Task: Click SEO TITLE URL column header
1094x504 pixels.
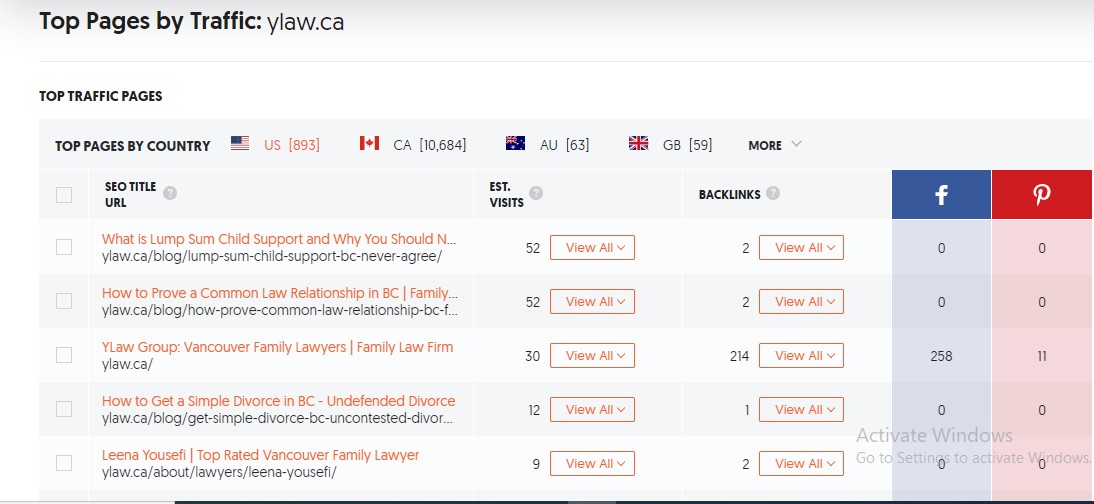Action: tap(130, 195)
